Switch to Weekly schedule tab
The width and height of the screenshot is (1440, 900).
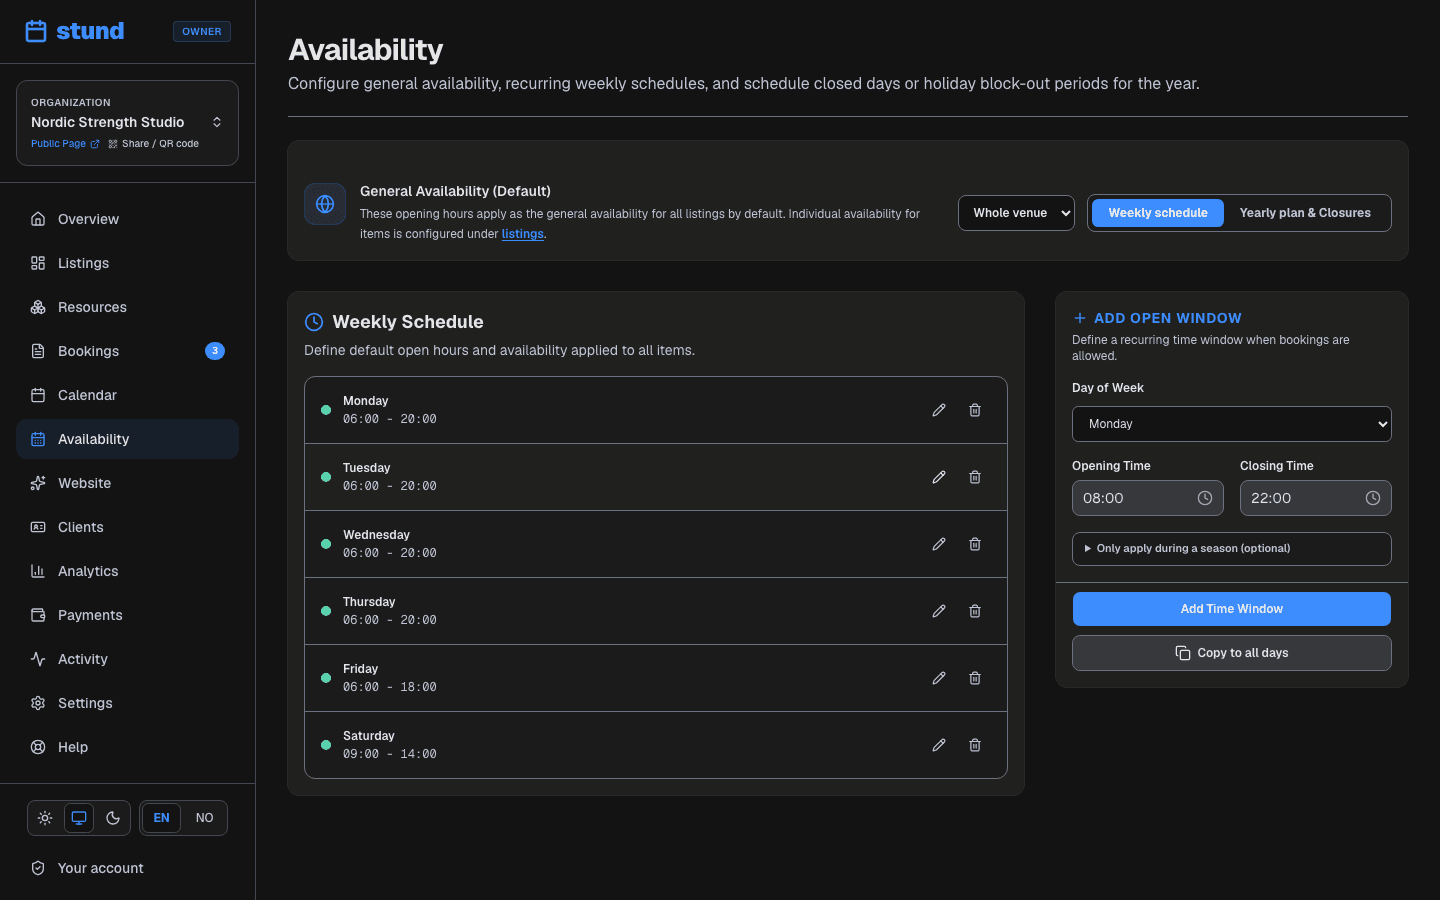(1158, 213)
